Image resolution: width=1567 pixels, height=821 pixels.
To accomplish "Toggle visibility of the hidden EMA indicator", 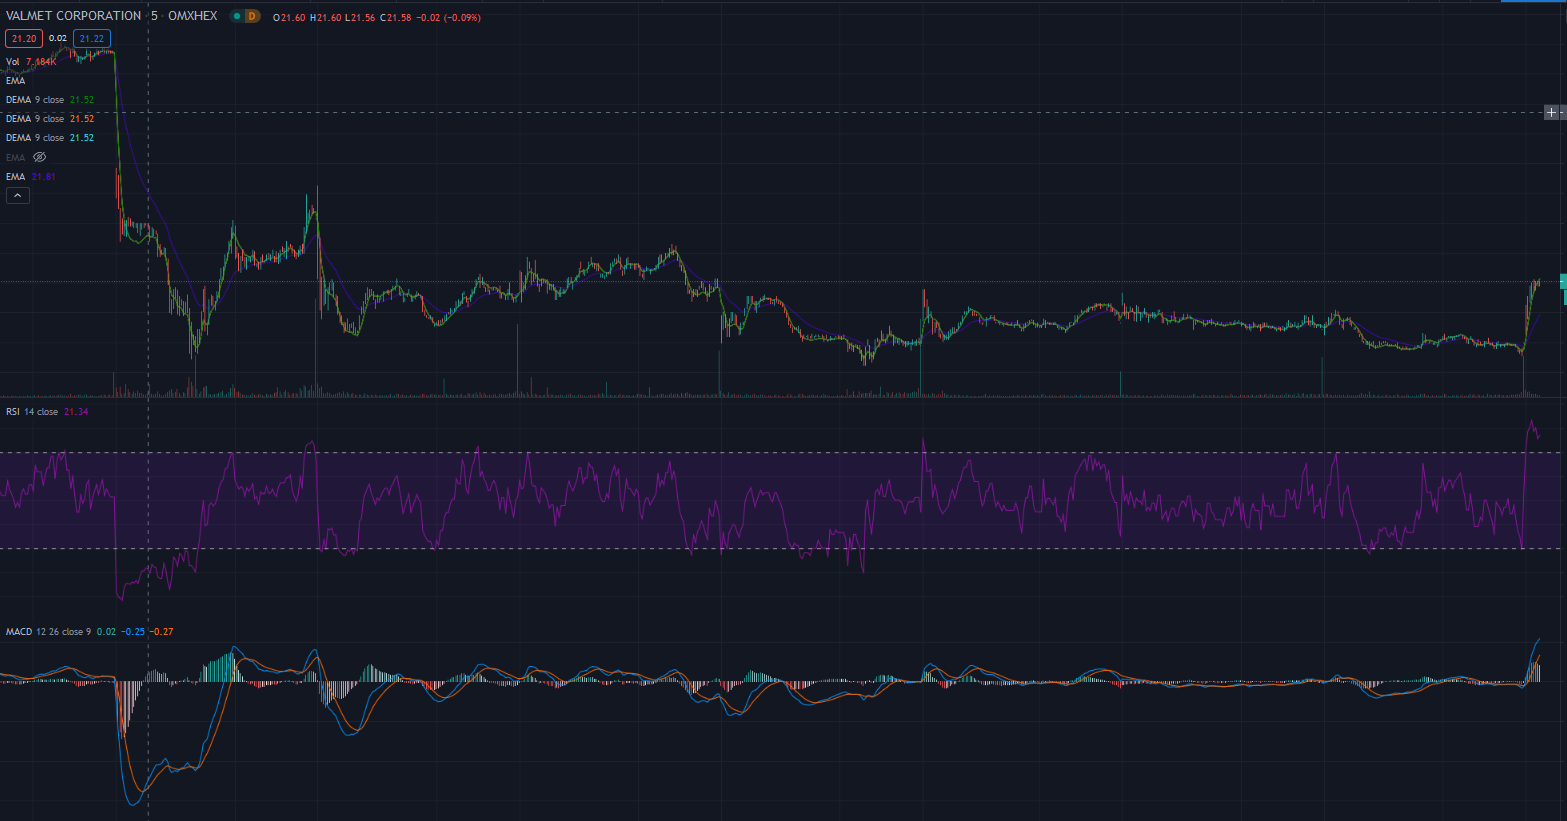I will pyautogui.click(x=40, y=157).
